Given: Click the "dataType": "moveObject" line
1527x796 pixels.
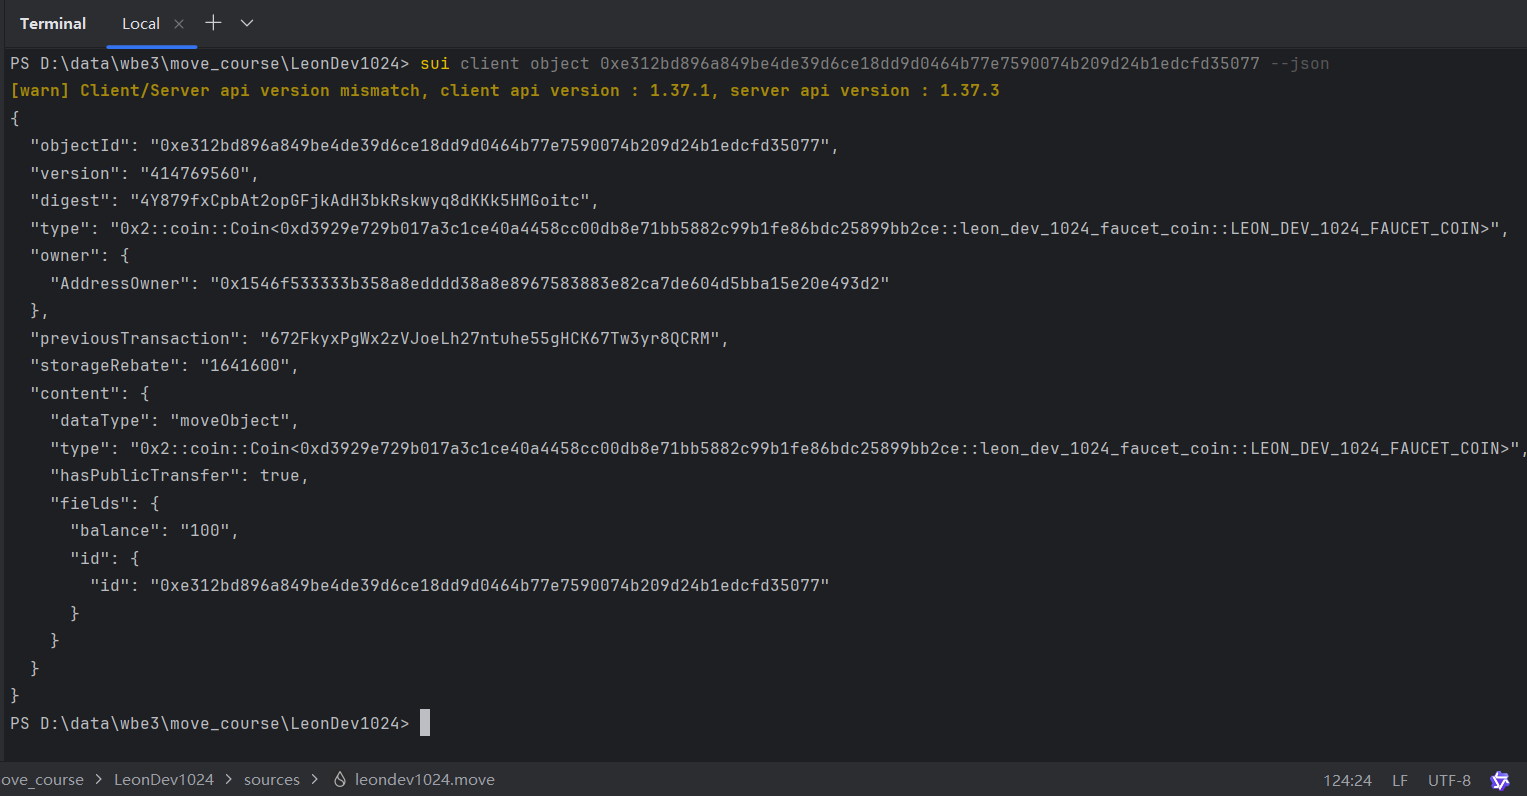Looking at the screenshot, I should [x=174, y=421].
